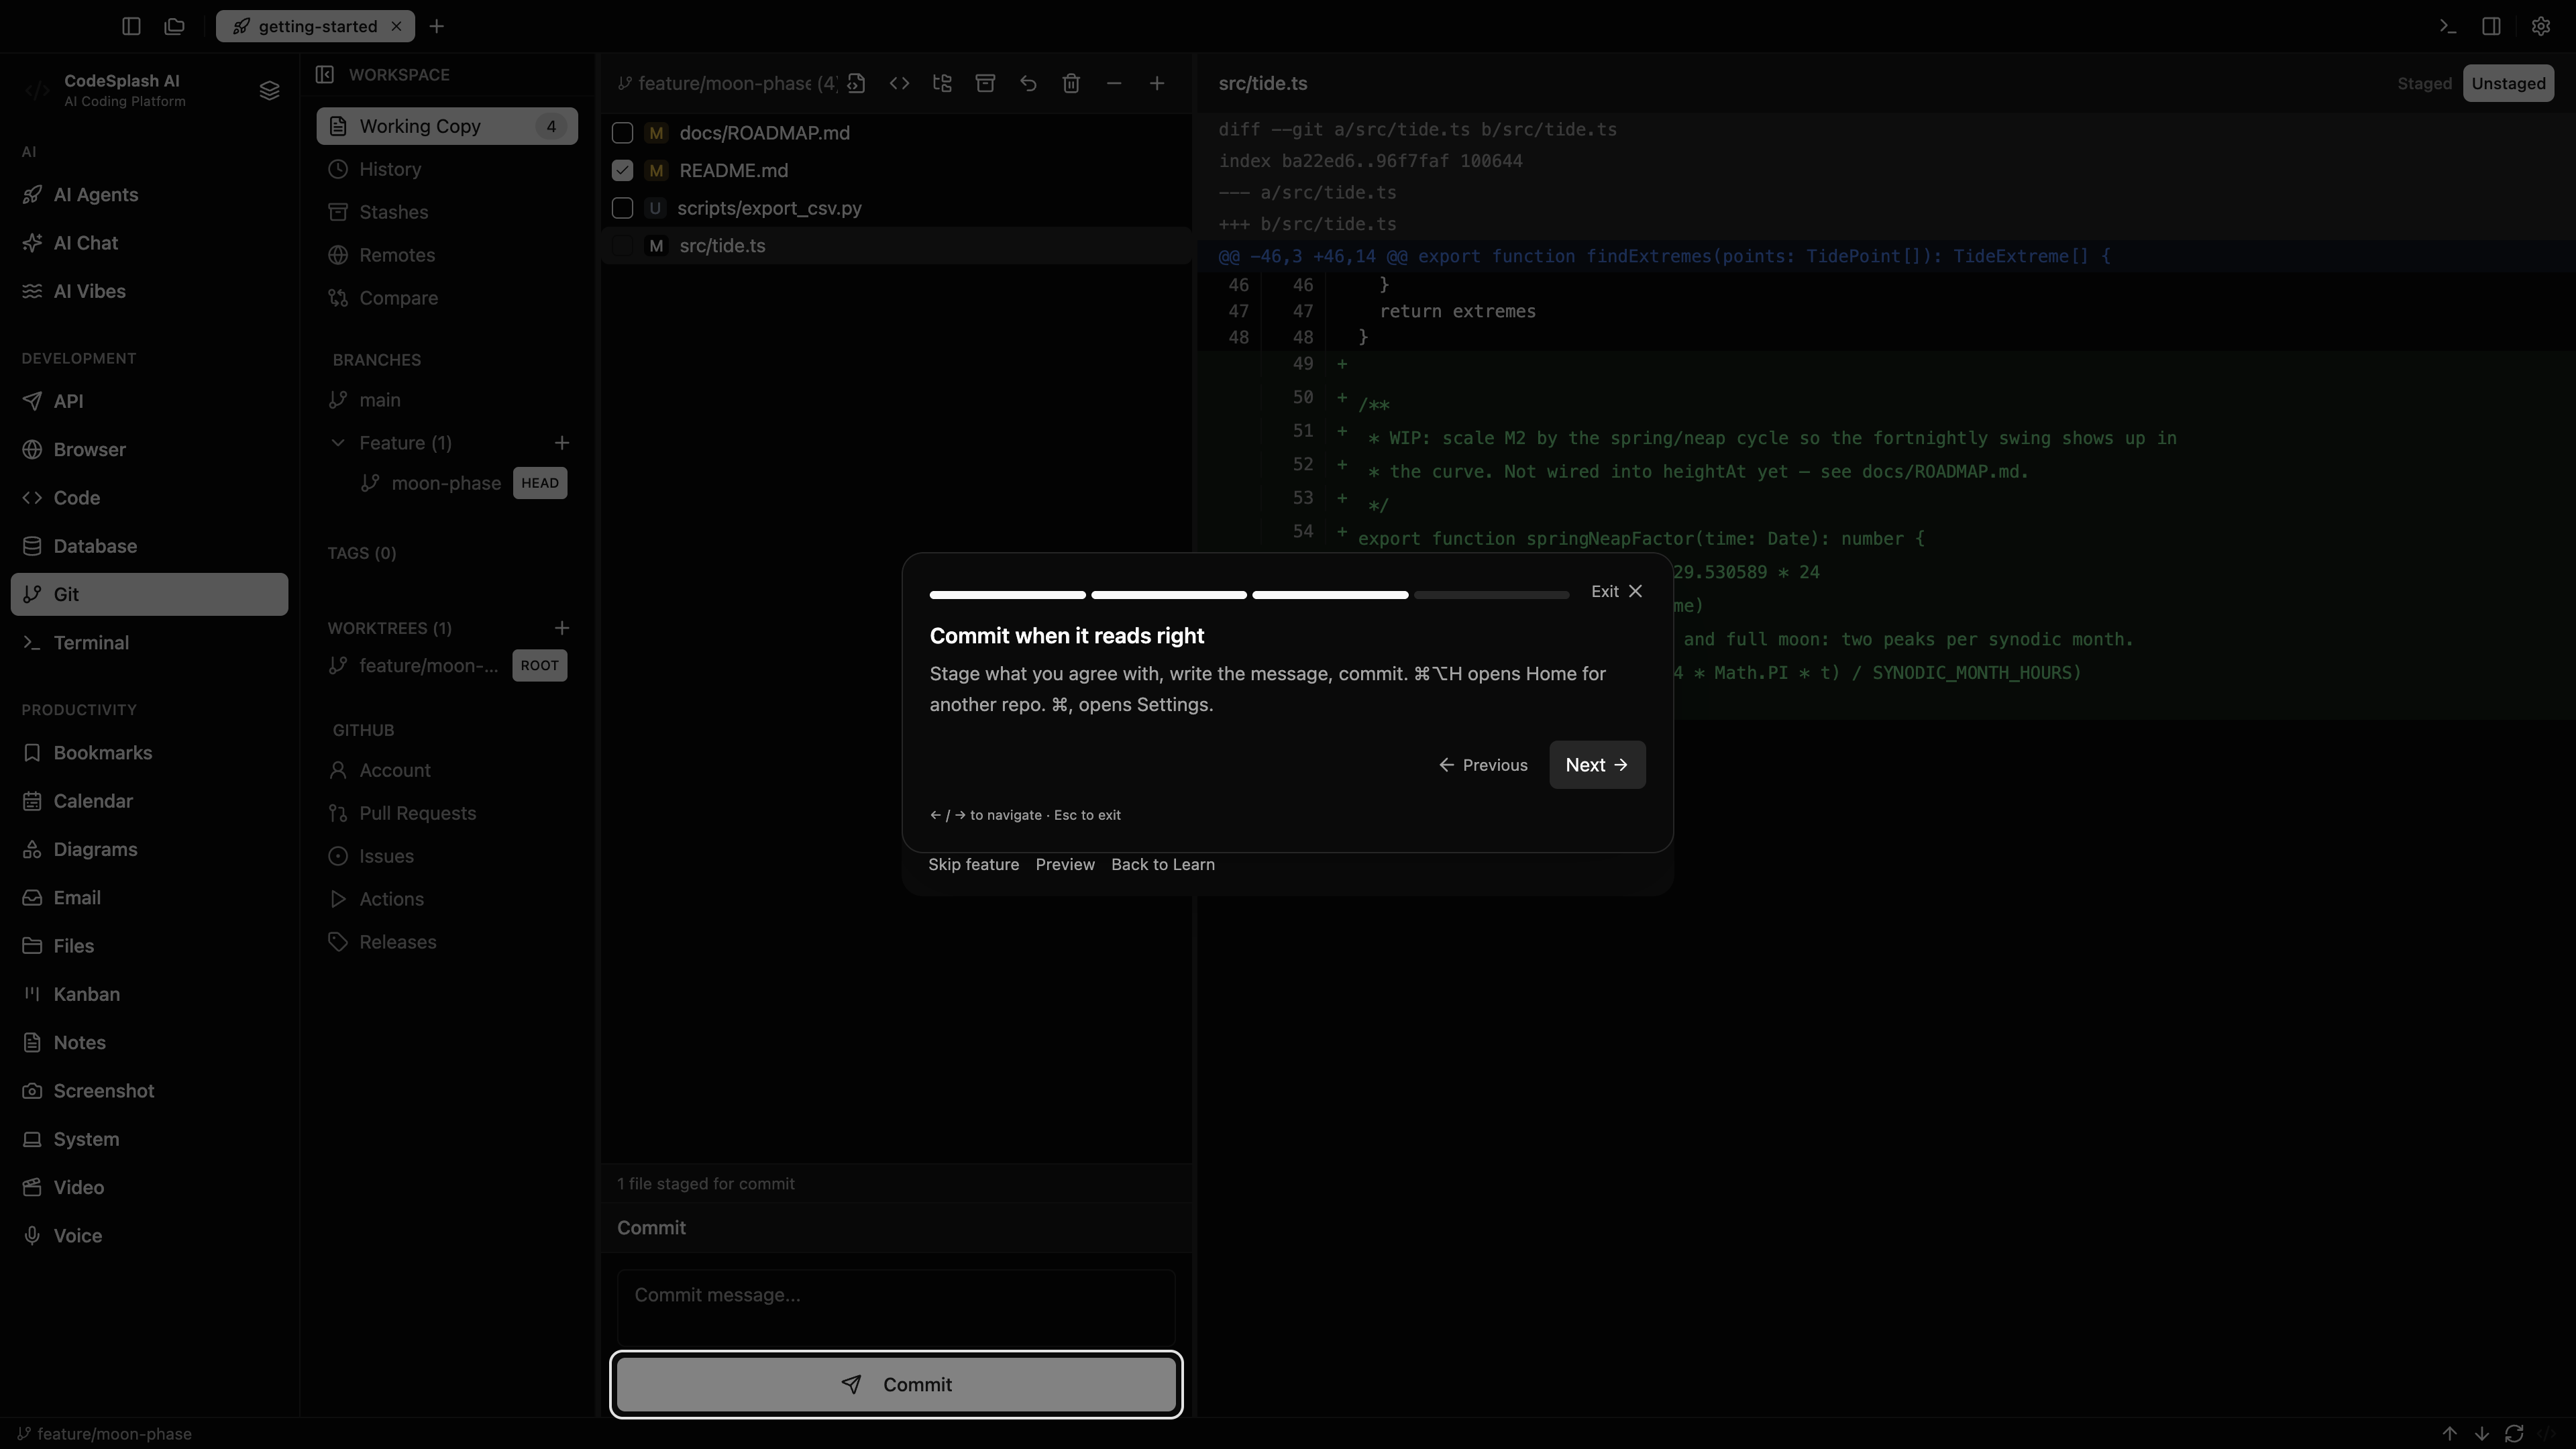Screen dimensions: 2576x1449
Task: Open AI Agents in sidebar
Action: pyautogui.click(x=149, y=195)
